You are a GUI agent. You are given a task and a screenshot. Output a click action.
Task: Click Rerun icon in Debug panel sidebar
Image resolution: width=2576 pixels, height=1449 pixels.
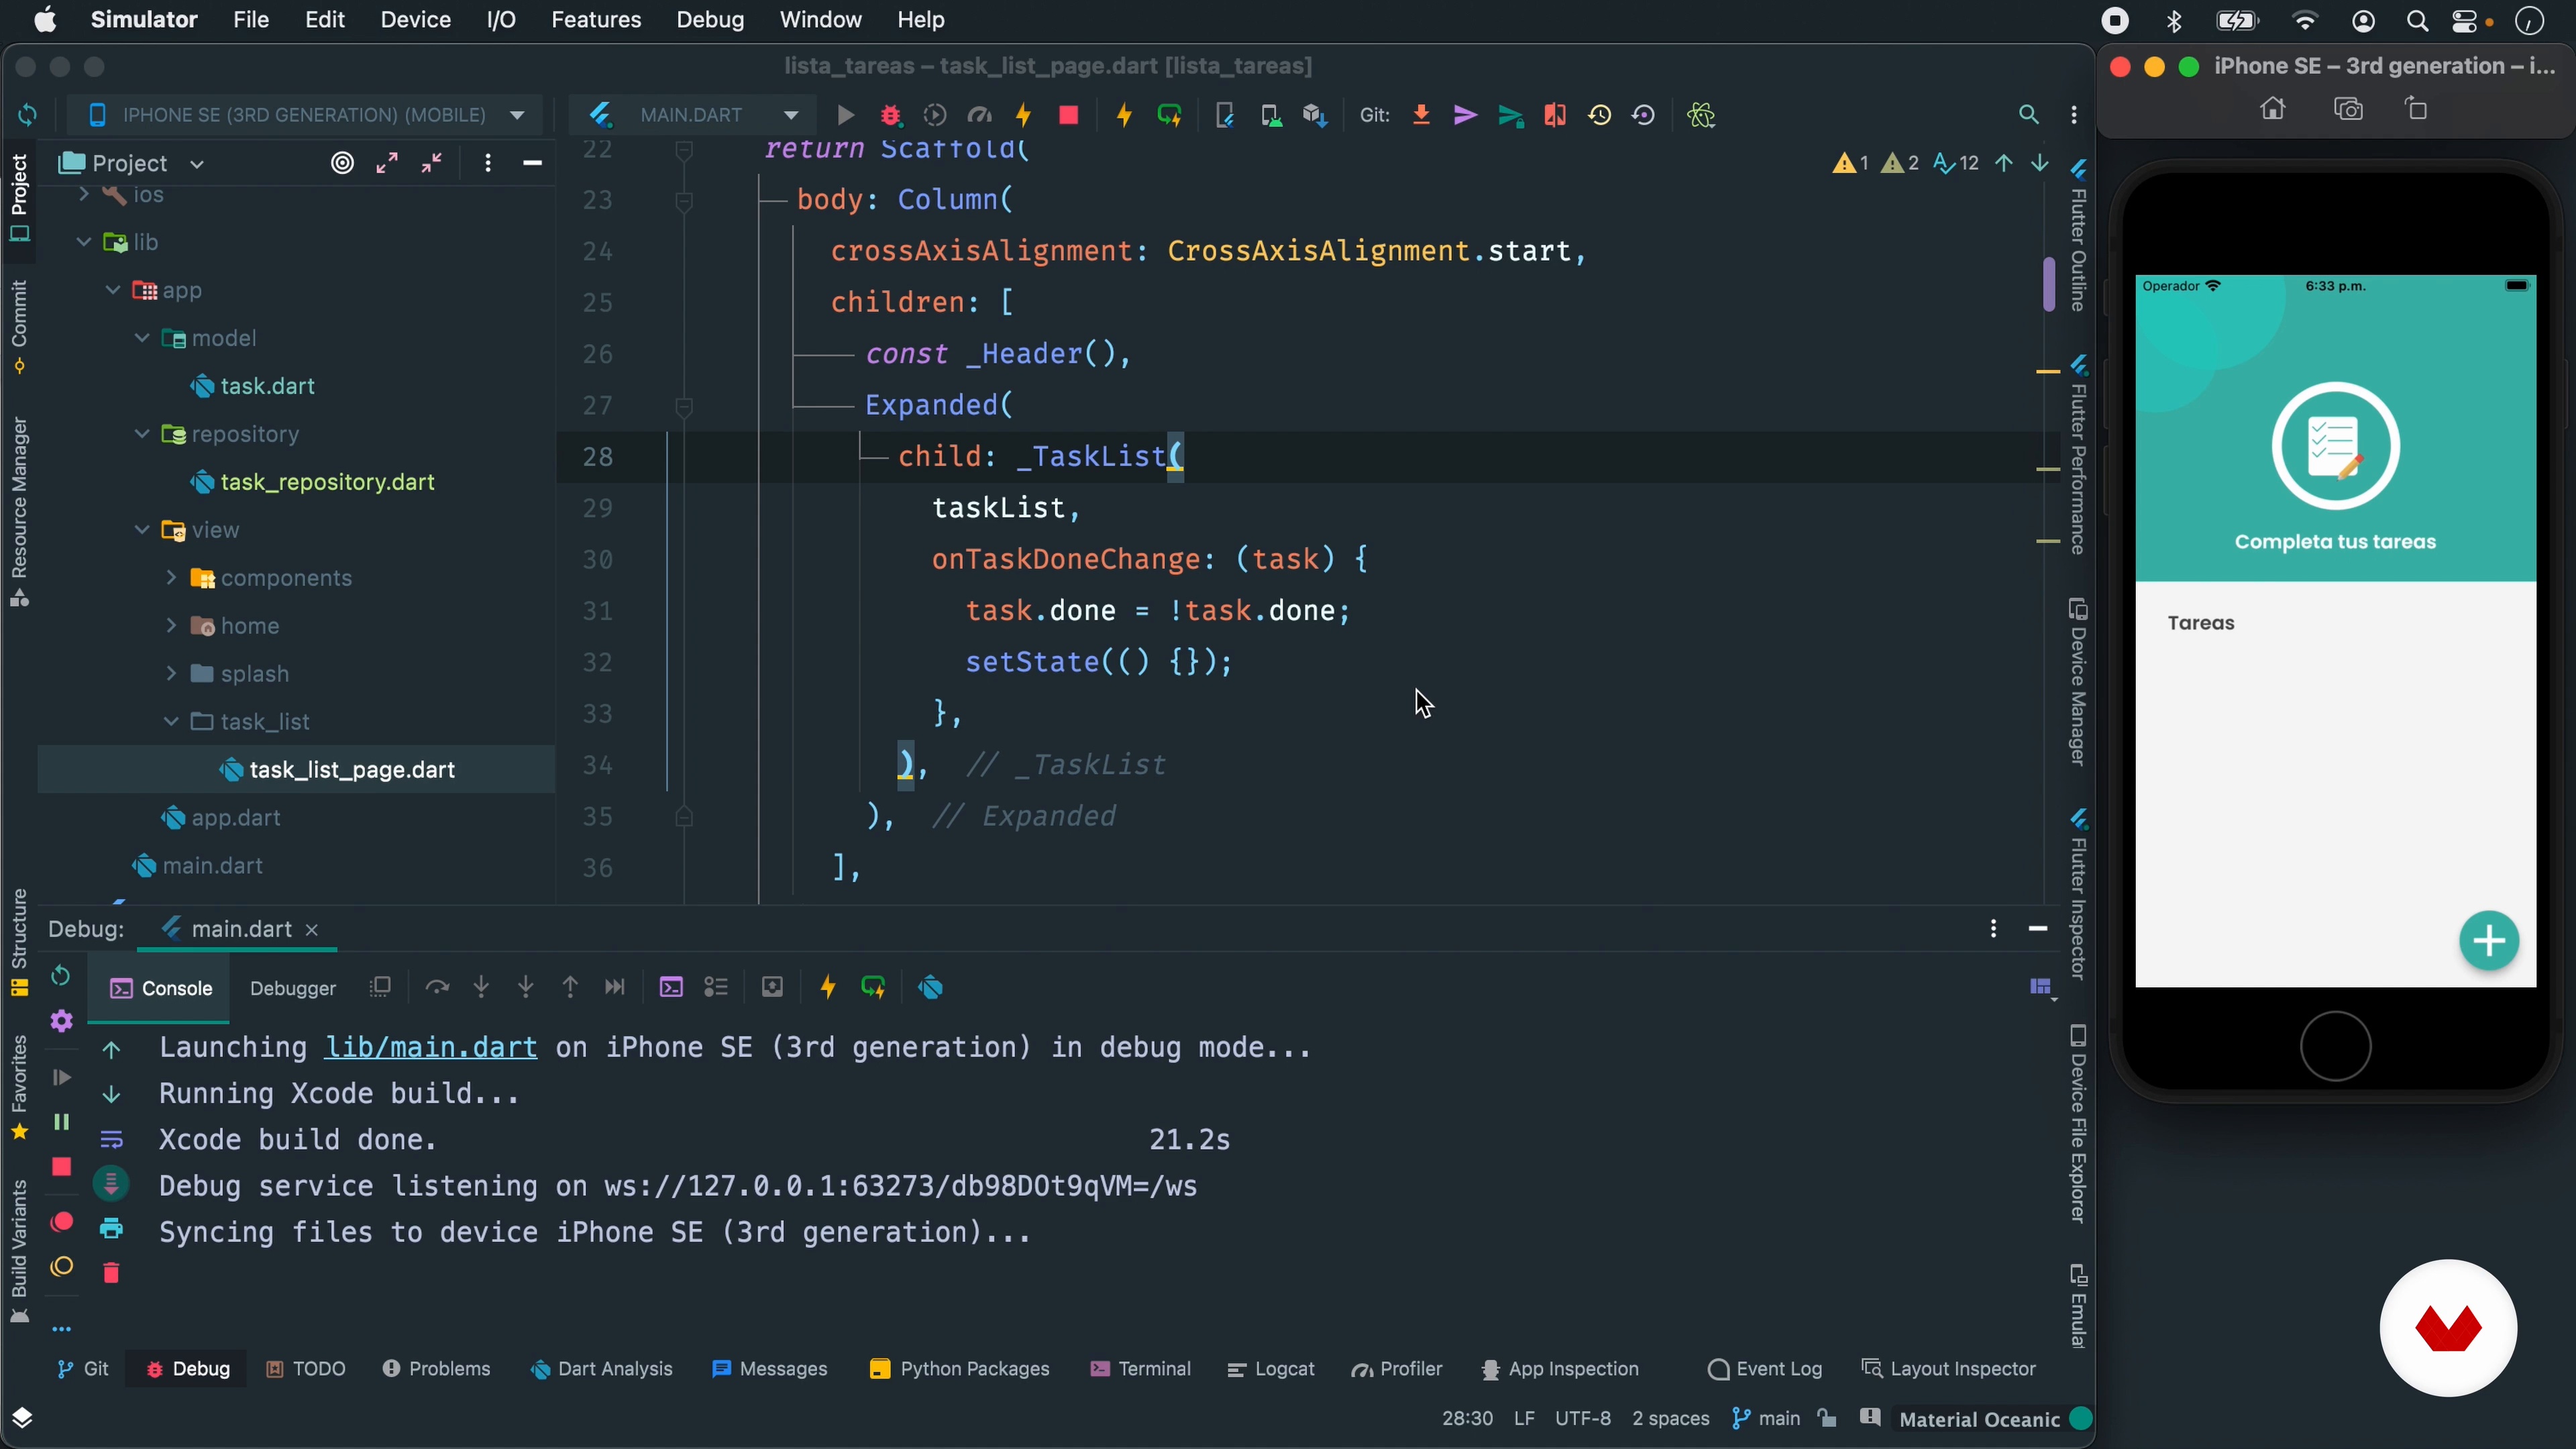coord(61,975)
